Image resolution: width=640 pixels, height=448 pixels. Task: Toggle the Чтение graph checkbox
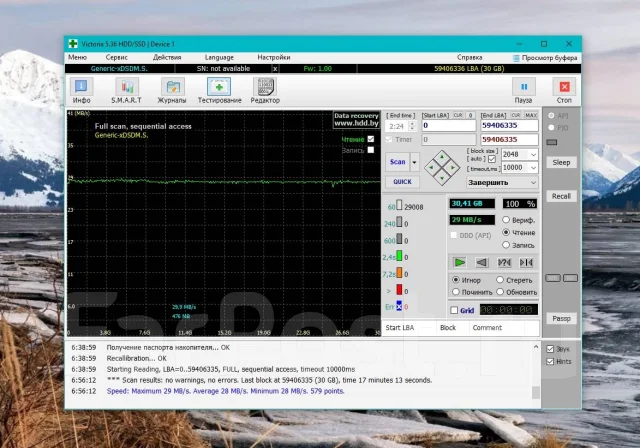pos(371,139)
